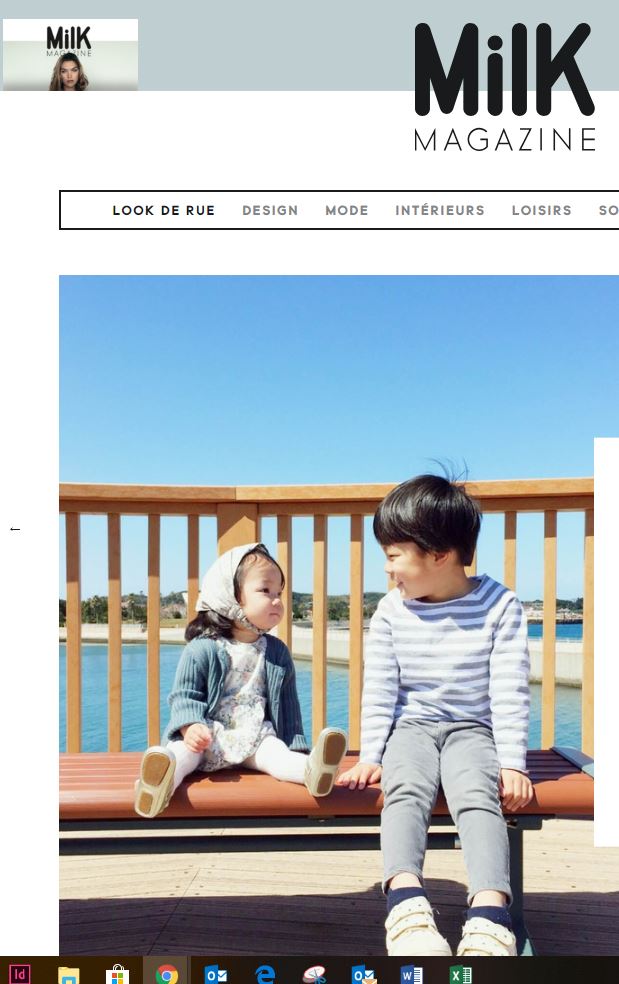The width and height of the screenshot is (619, 984).
Task: Open Adobe InDesign from the taskbar
Action: [x=19, y=974]
